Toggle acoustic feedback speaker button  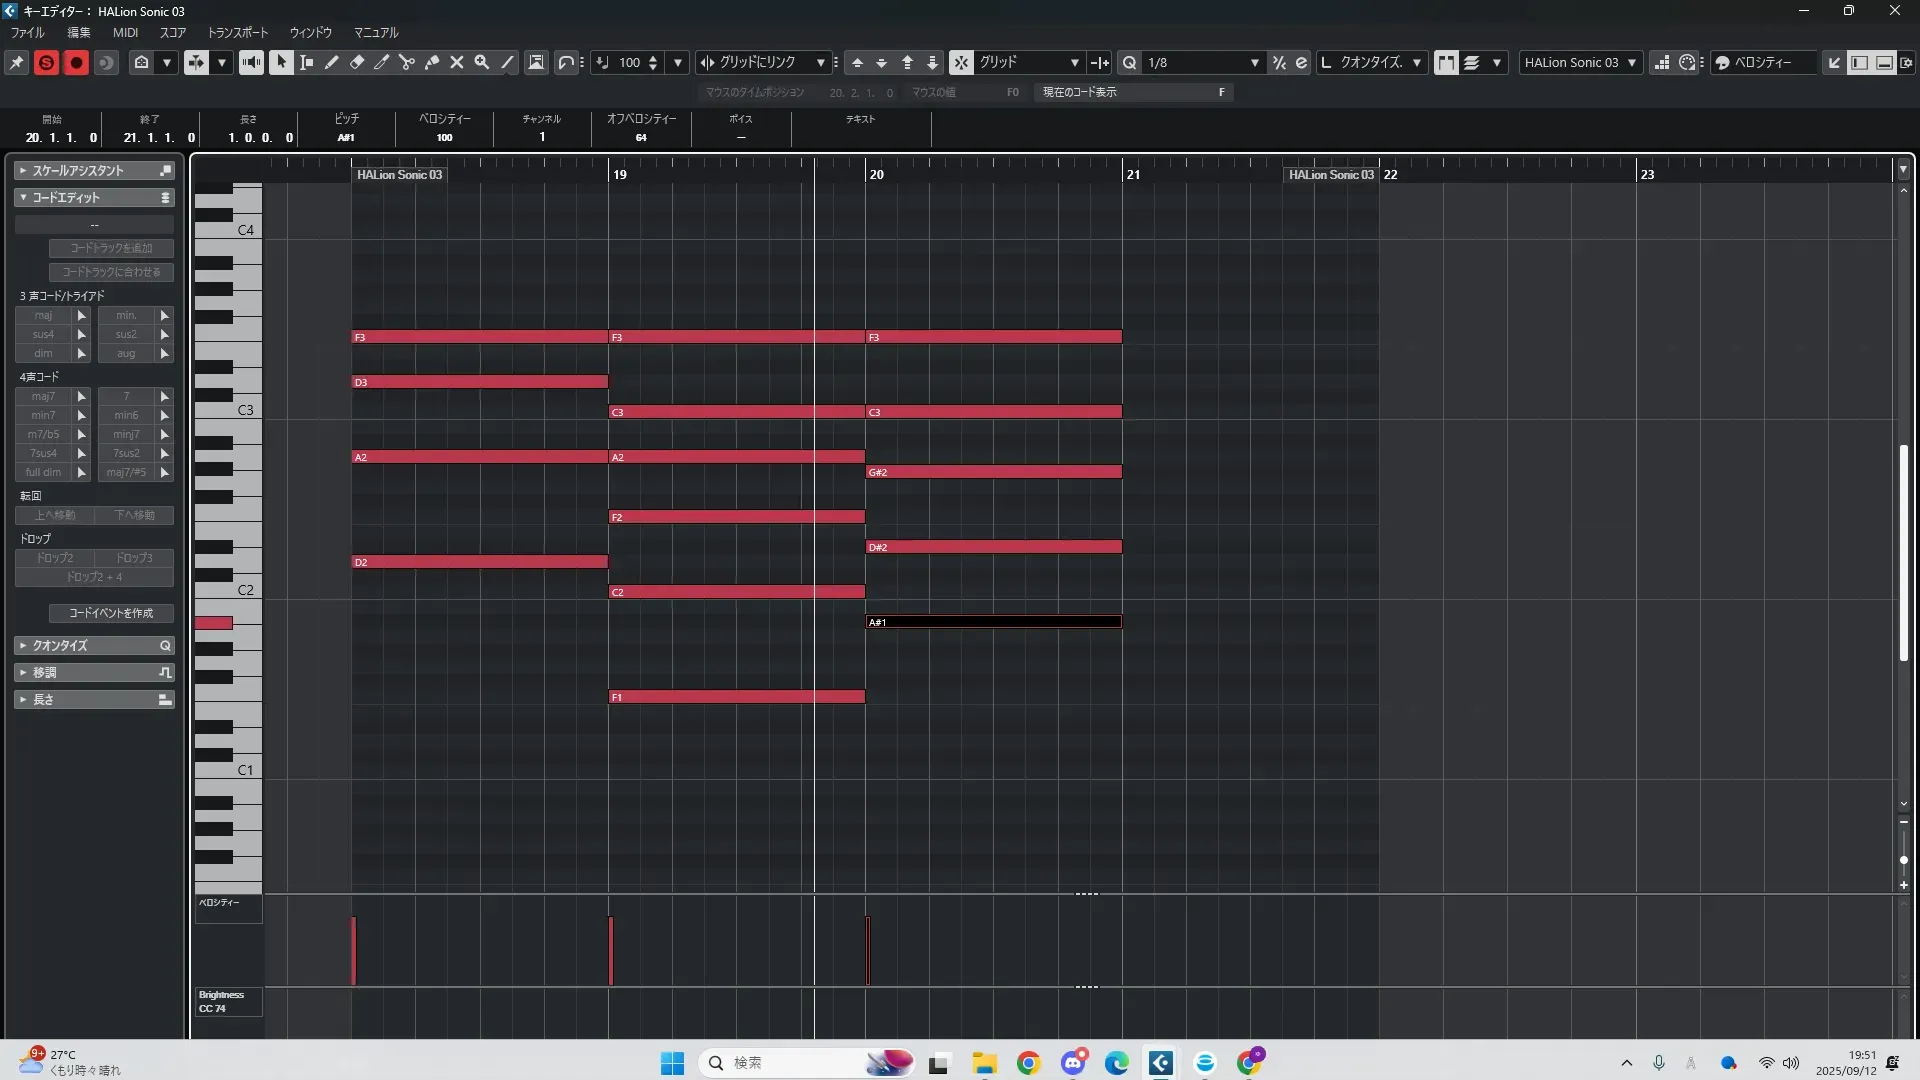coord(251,62)
